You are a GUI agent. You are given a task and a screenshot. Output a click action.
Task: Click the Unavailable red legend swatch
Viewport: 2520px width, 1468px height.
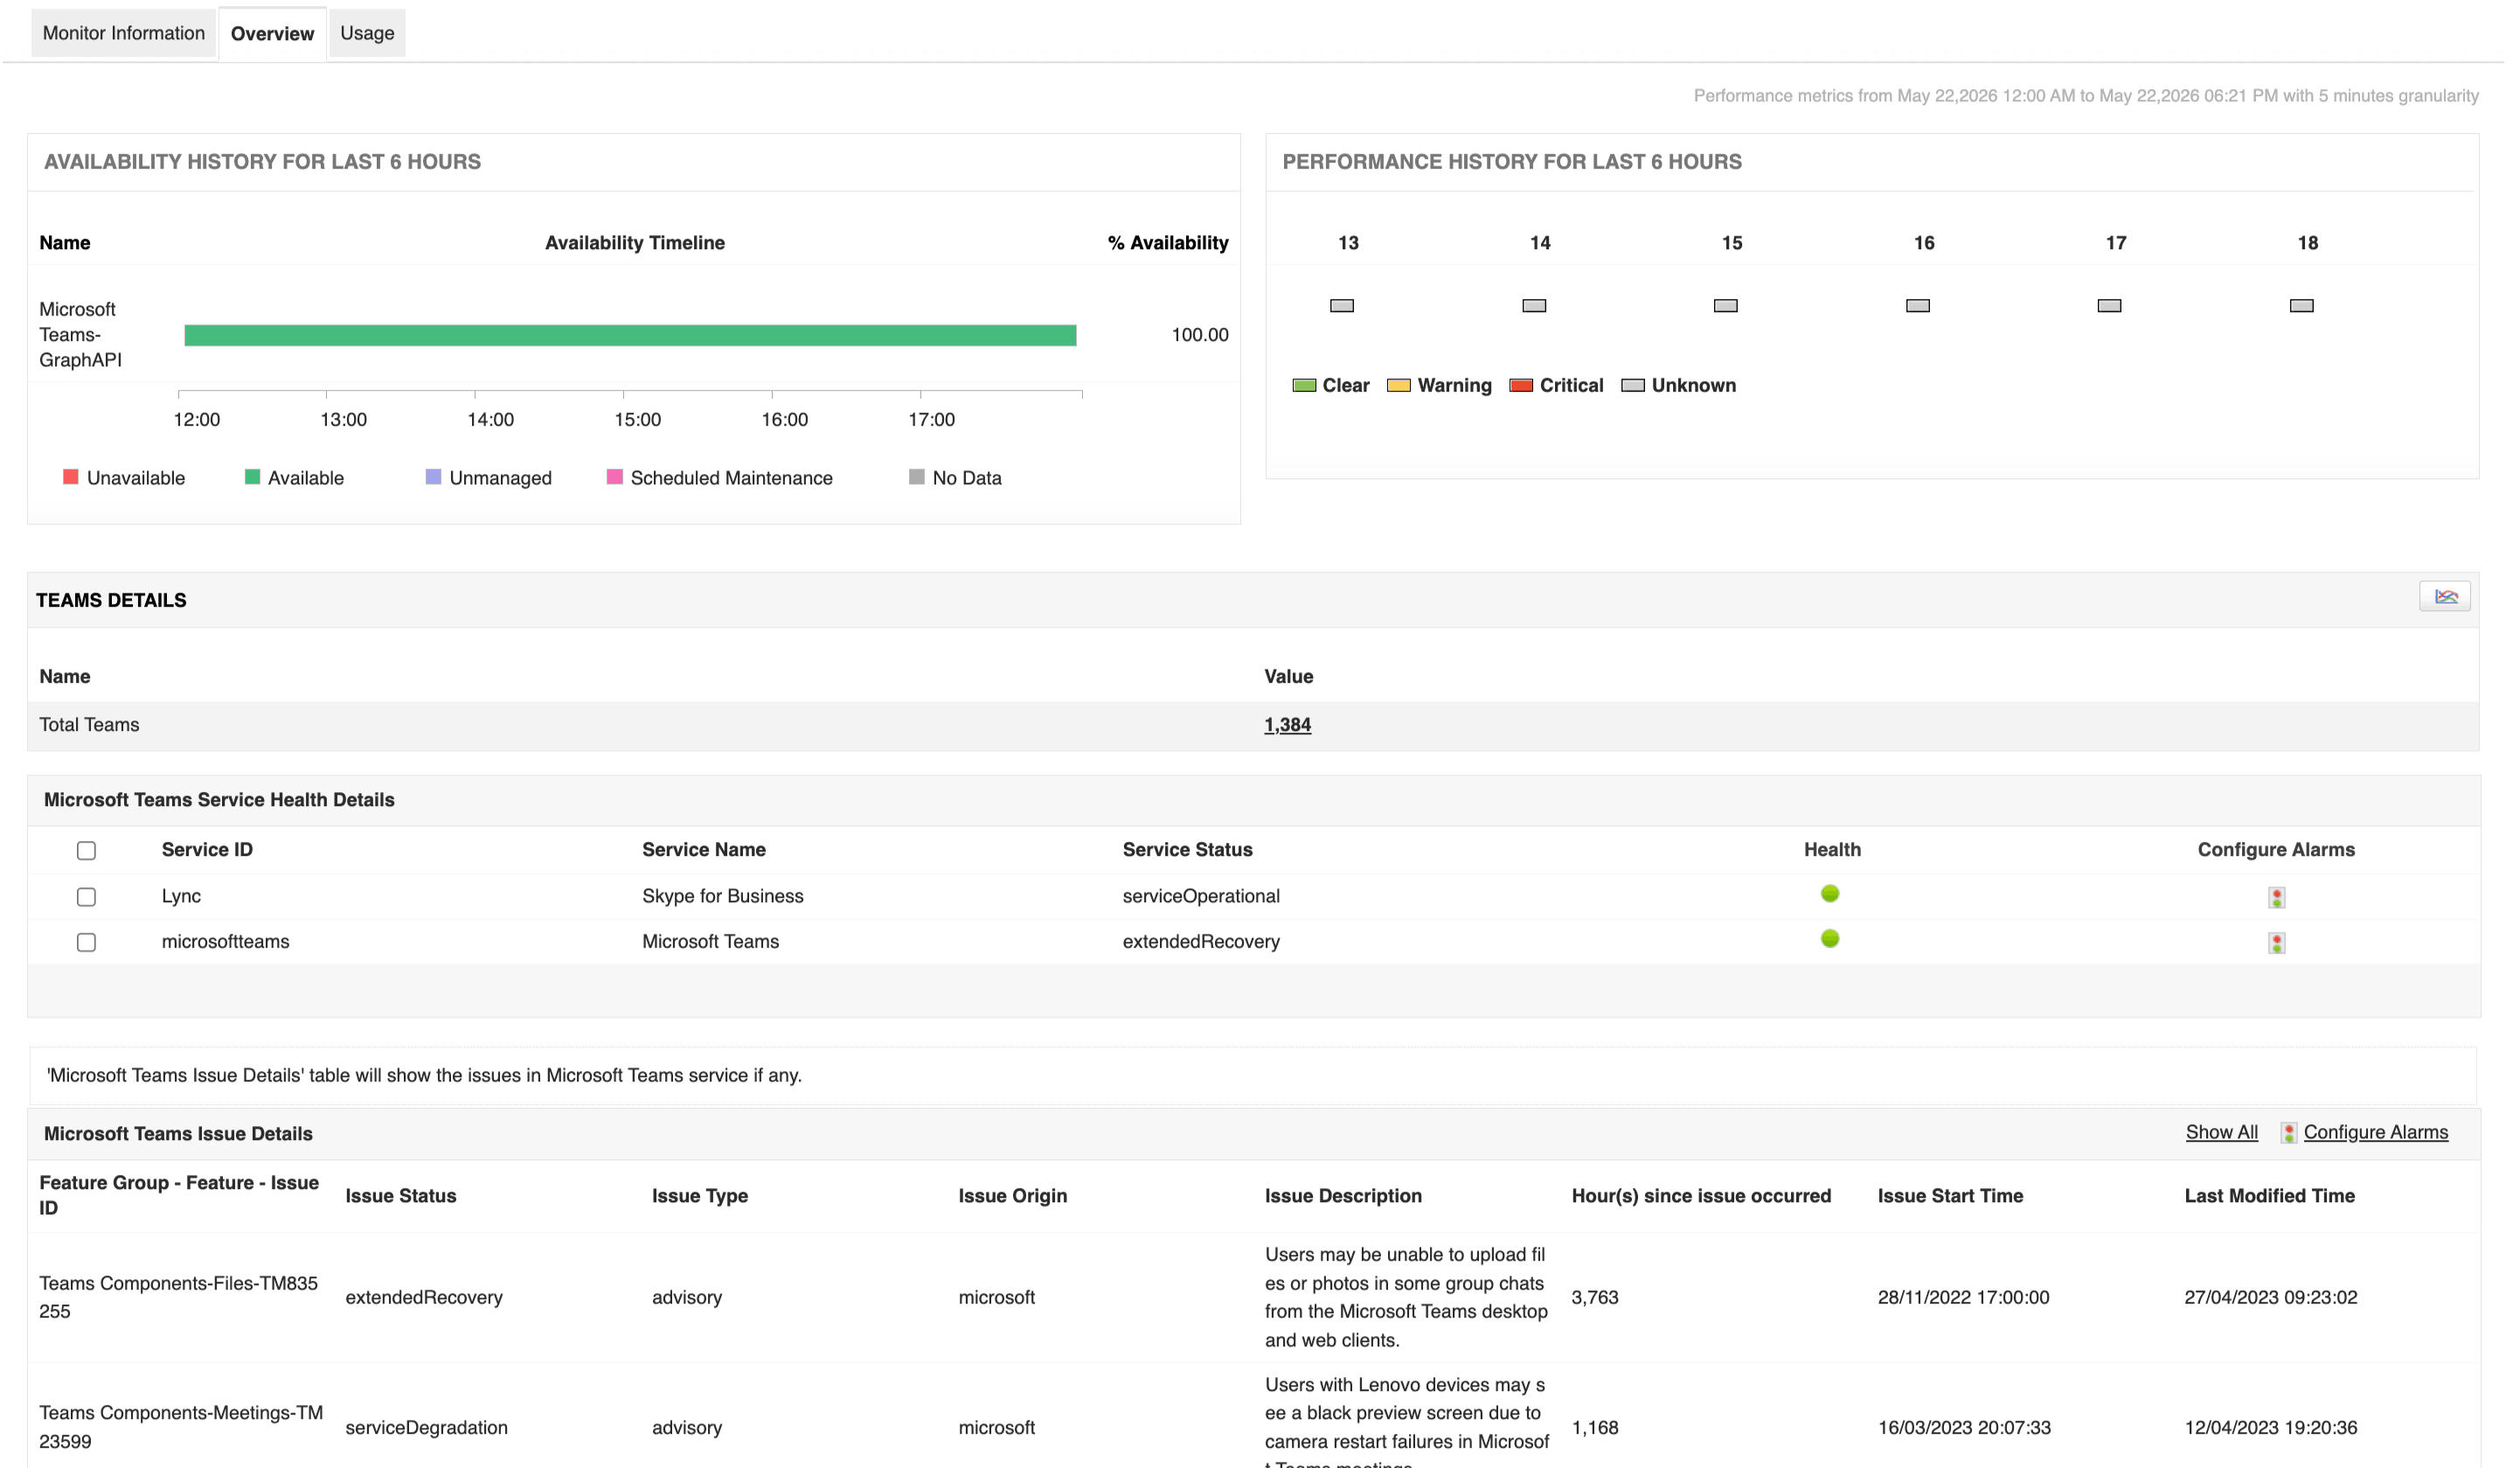pyautogui.click(x=70, y=477)
